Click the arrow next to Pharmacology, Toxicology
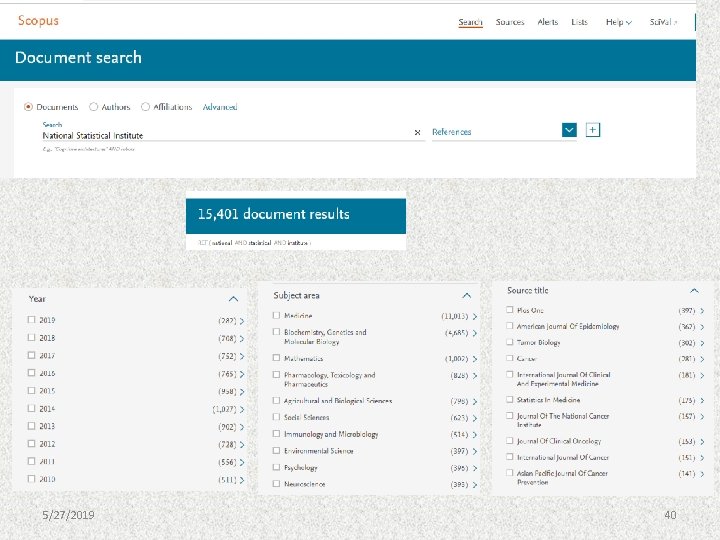 pyautogui.click(x=475, y=376)
